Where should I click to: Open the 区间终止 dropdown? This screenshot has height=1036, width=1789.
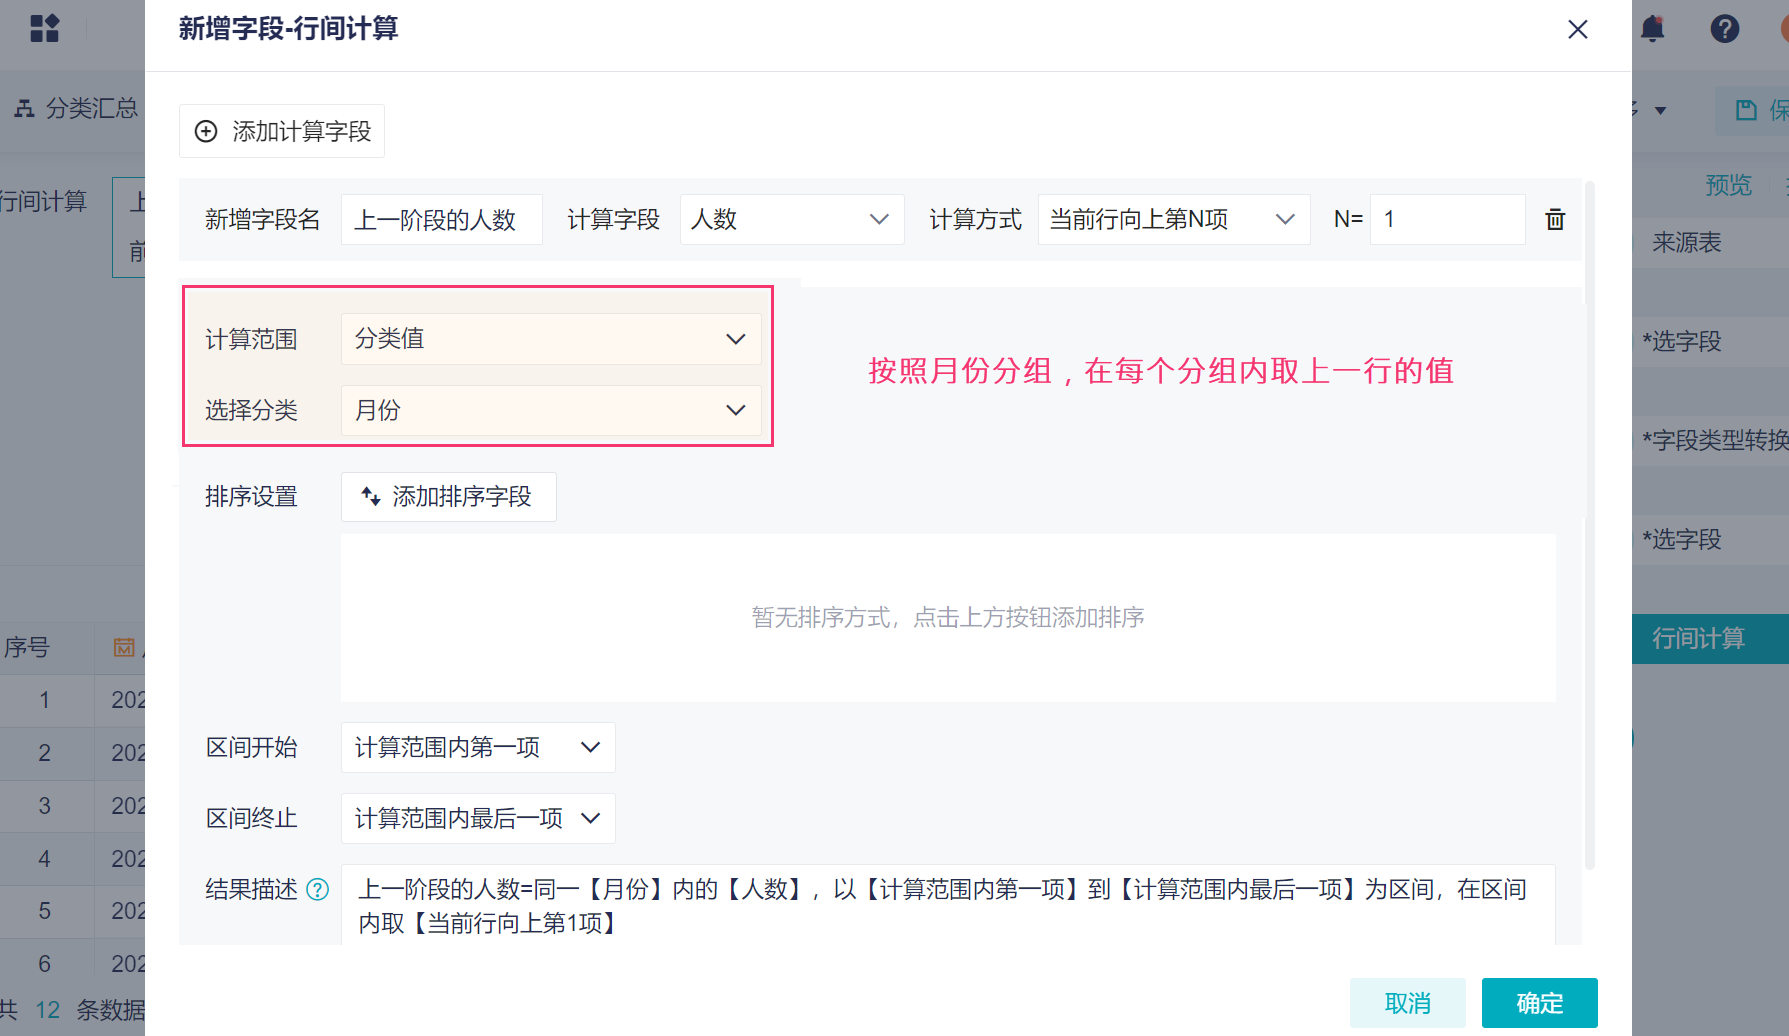click(x=477, y=819)
